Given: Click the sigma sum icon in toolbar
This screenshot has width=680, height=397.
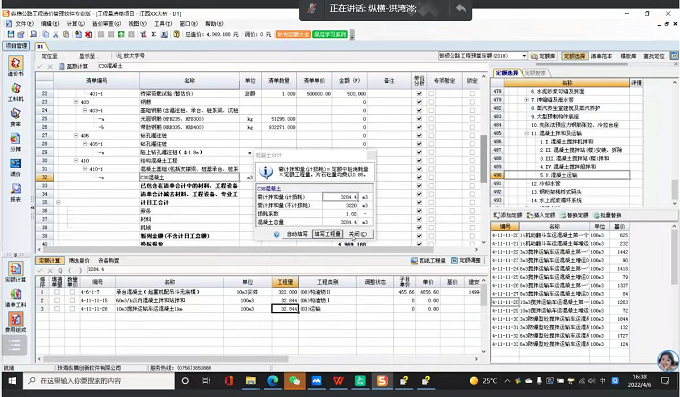Looking at the screenshot, I should [x=154, y=34].
